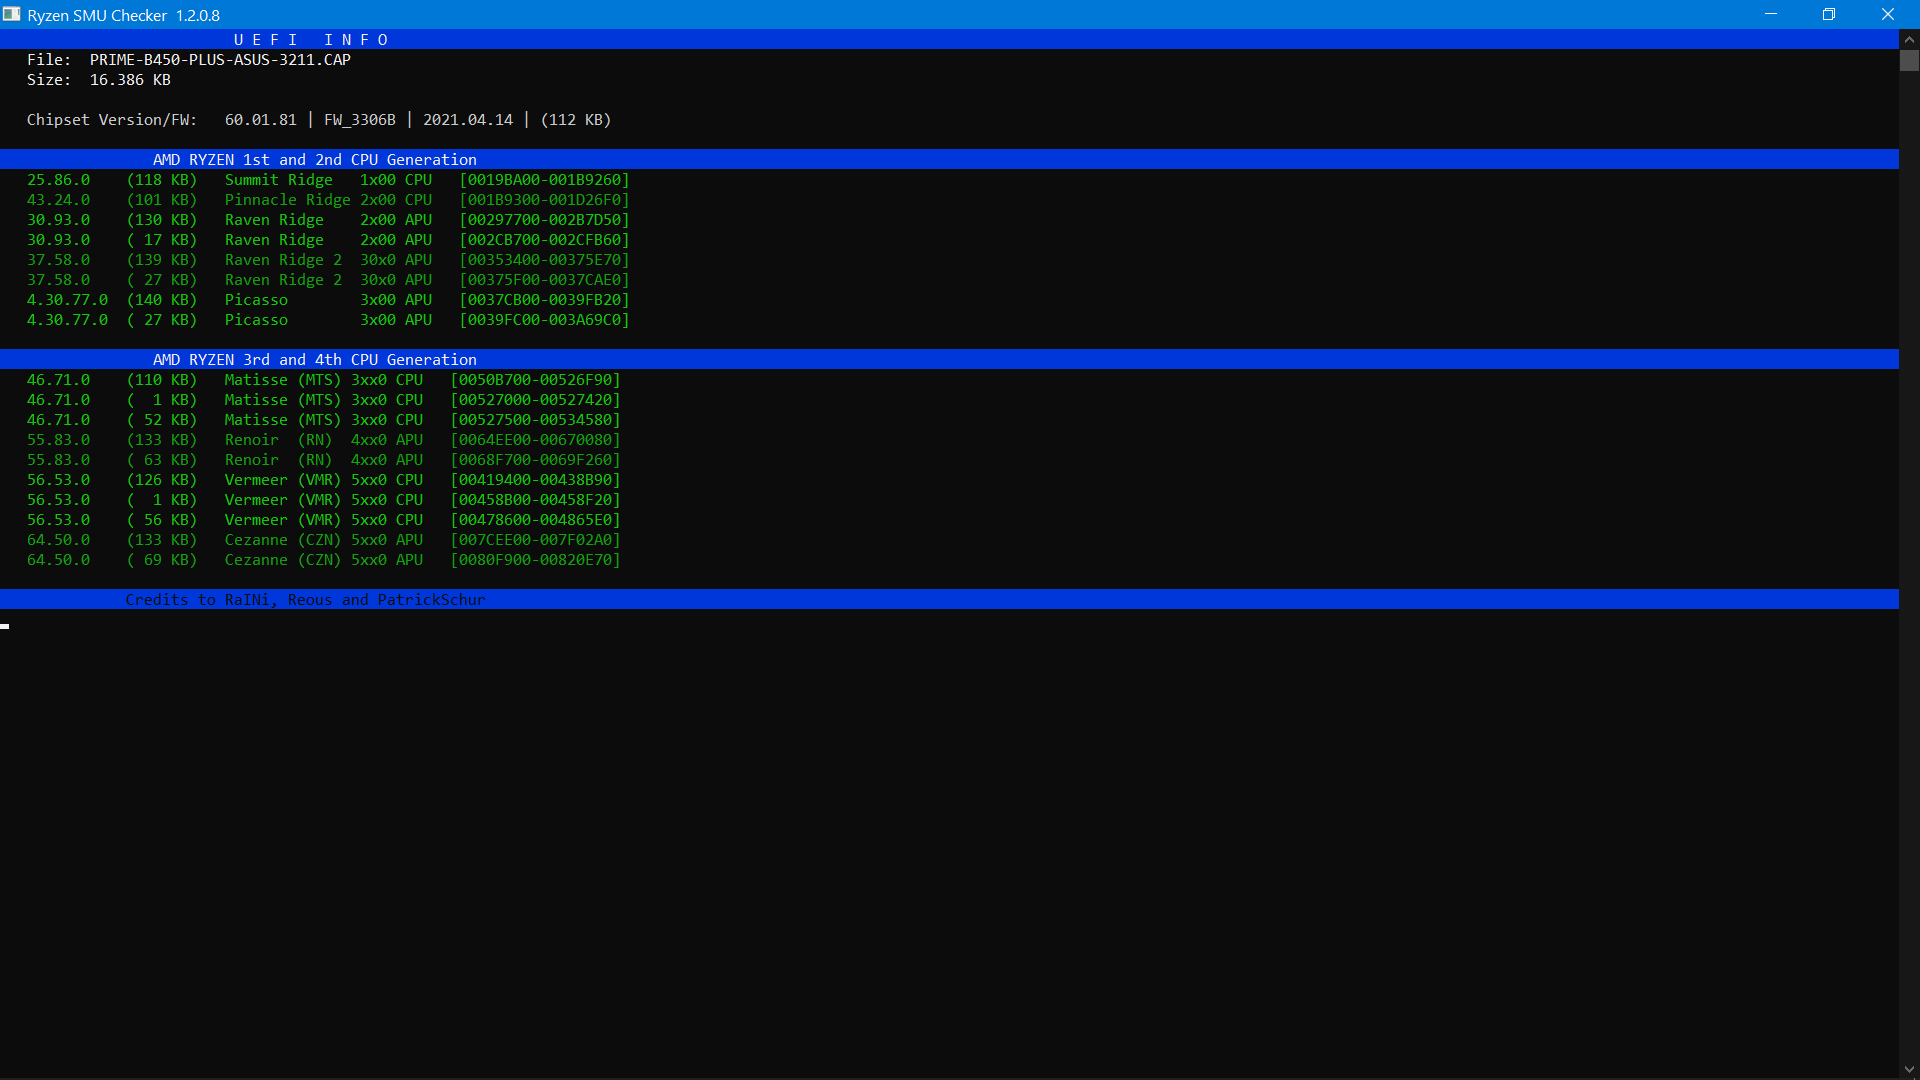
Task: Click the scrollbar up arrow
Action: click(1908, 38)
